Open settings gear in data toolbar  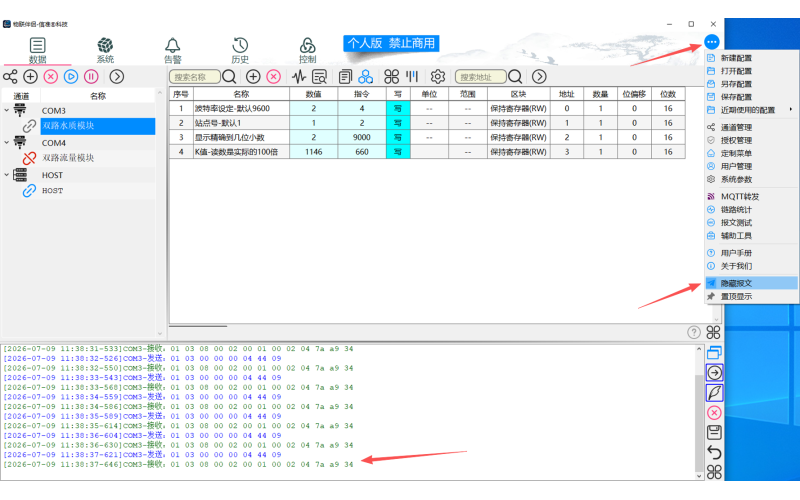[x=438, y=77]
